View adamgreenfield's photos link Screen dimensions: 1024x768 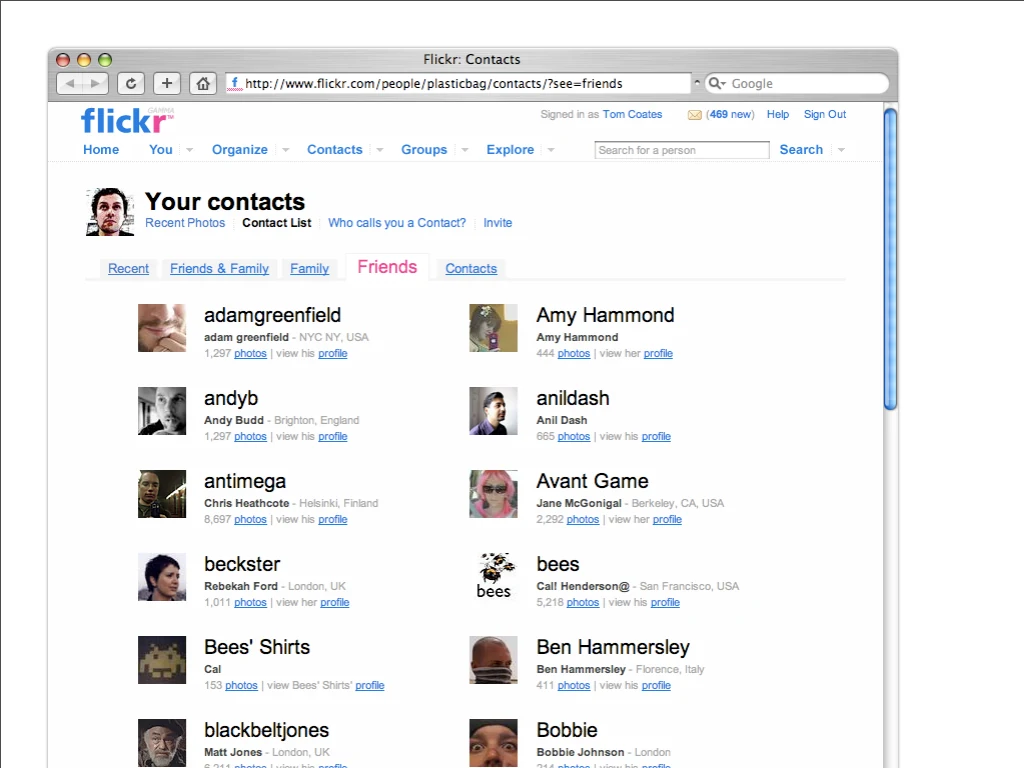point(251,353)
